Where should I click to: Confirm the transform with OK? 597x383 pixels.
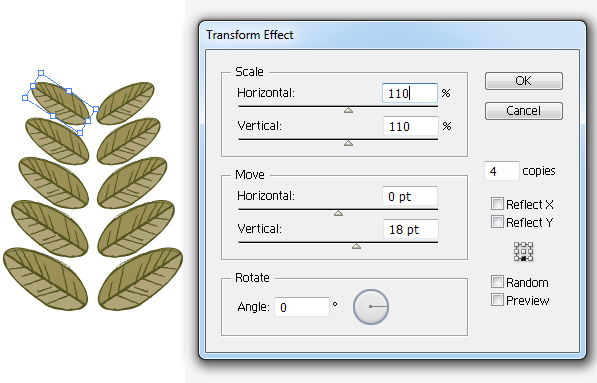pos(524,81)
